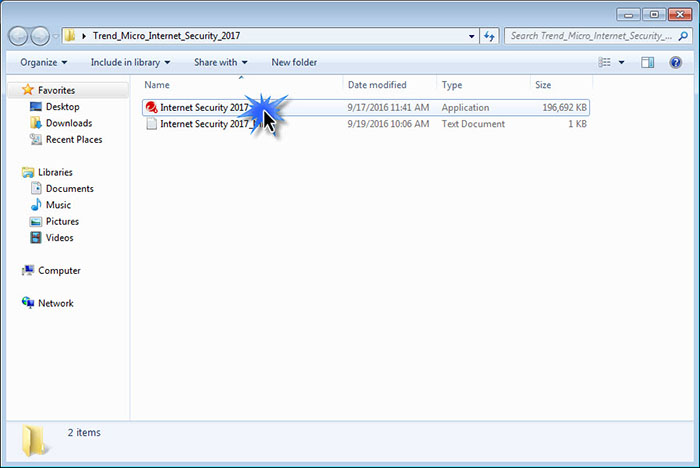Select Internet Security 2017 text document

[x=366, y=124]
